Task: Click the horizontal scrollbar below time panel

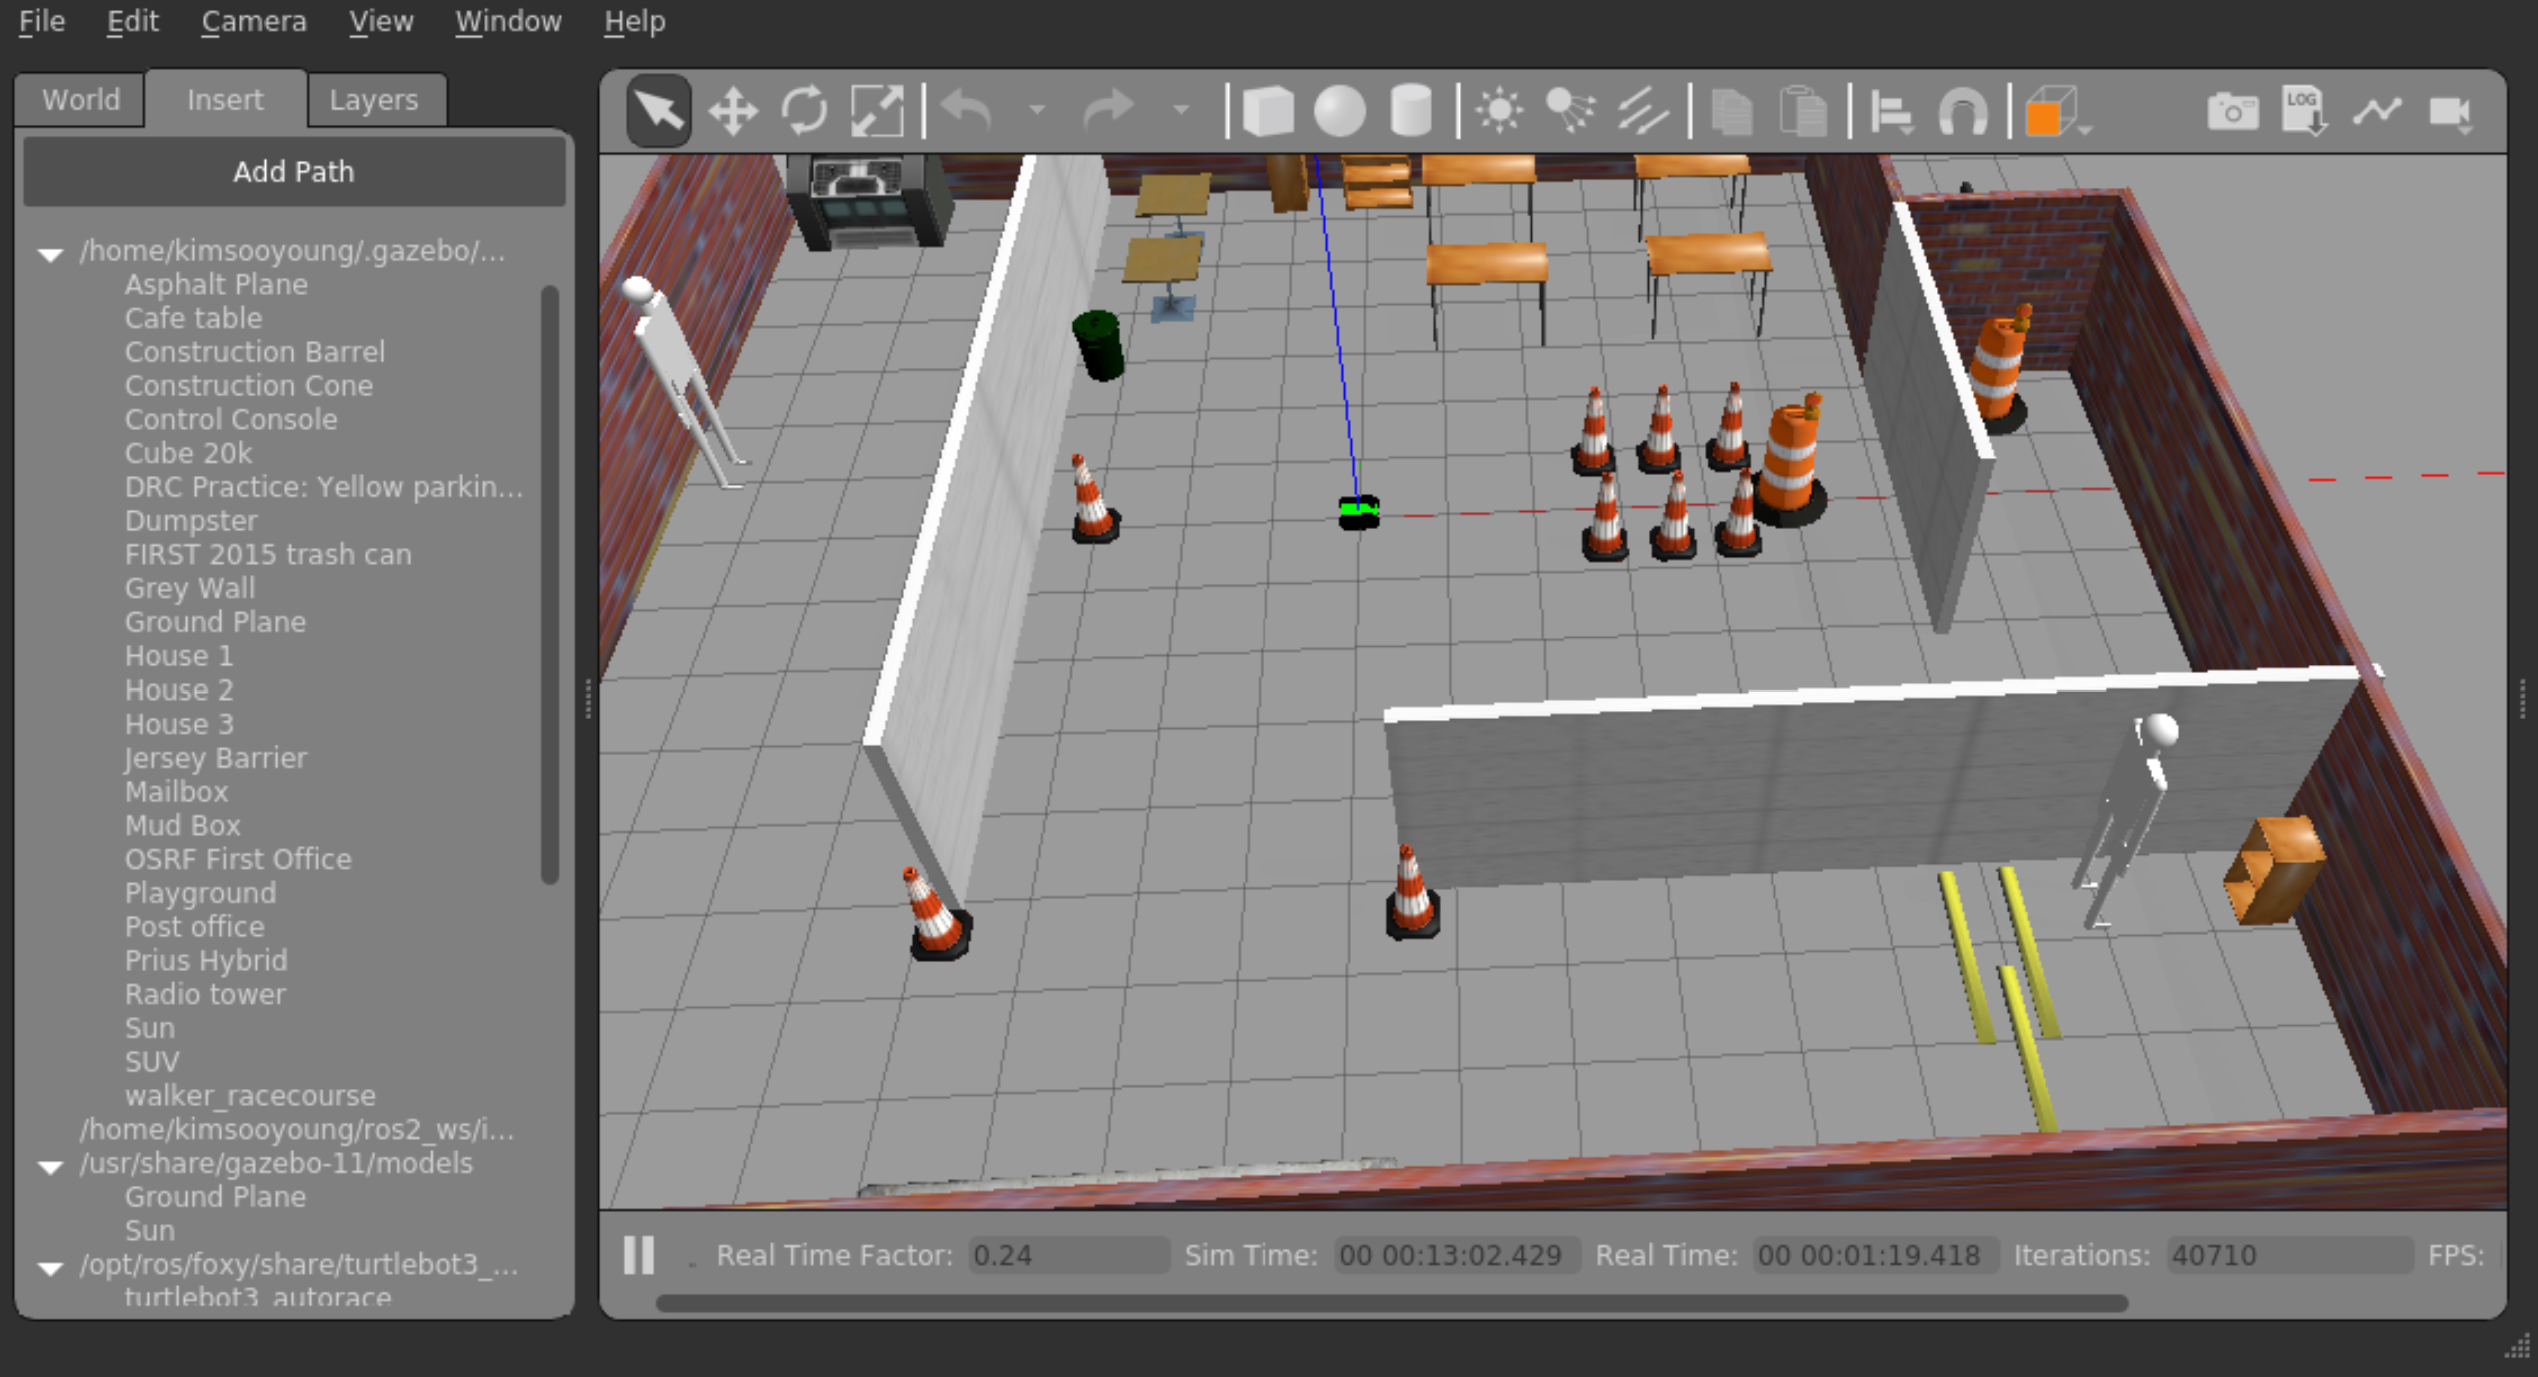Action: pos(1390,1303)
